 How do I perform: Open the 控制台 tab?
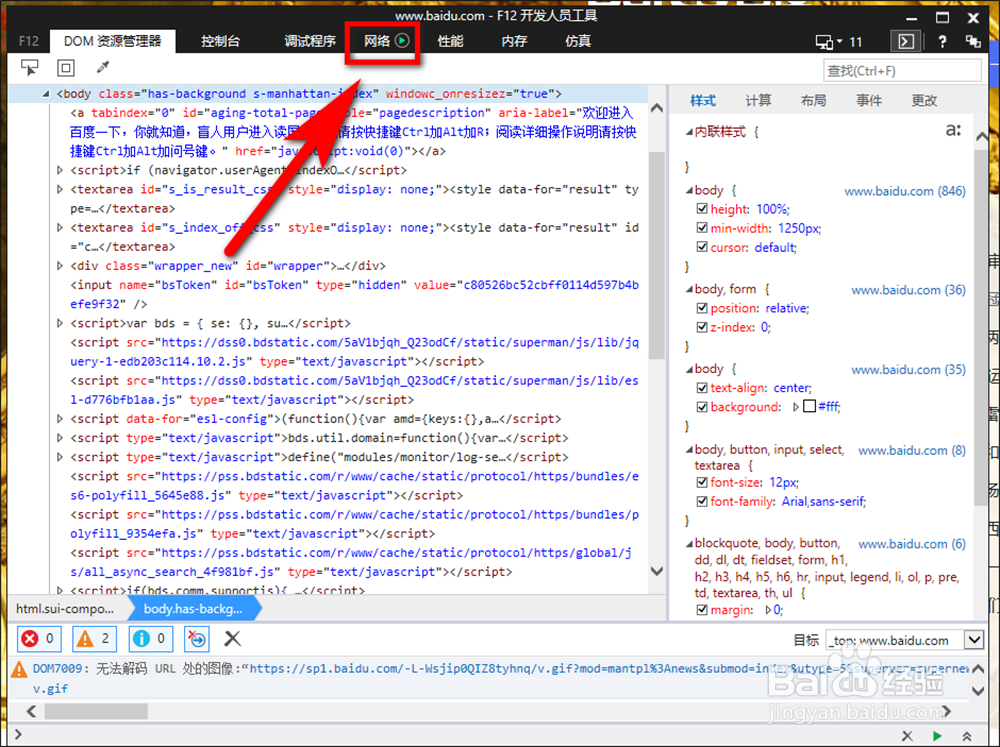click(221, 41)
